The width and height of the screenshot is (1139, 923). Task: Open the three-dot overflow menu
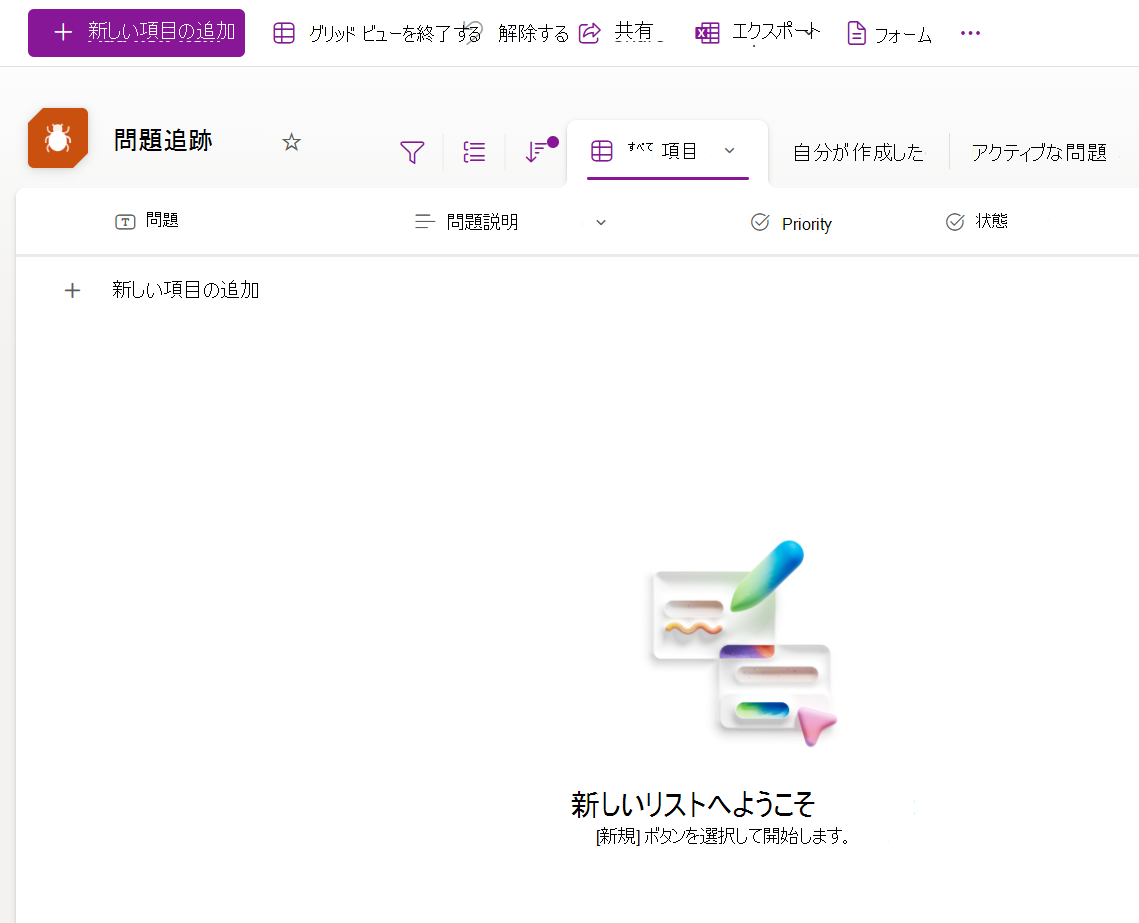click(970, 33)
